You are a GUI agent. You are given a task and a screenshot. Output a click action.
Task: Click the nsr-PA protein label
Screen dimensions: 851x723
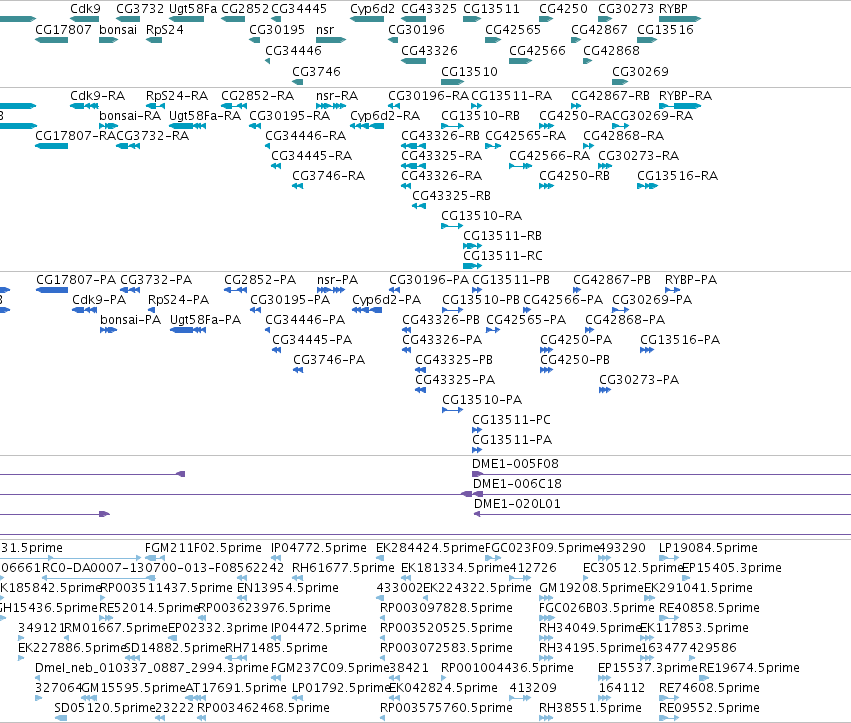coord(338,280)
